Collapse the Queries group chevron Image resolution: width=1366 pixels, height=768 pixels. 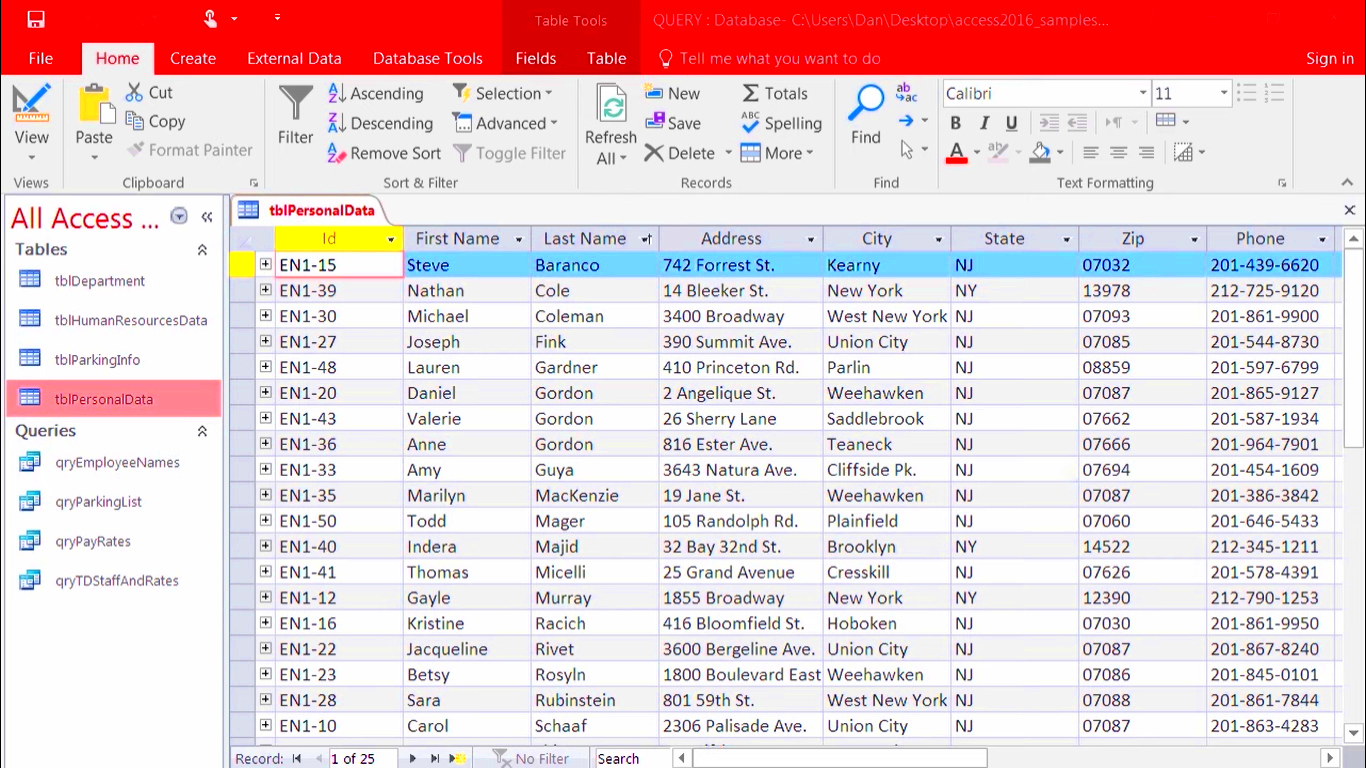point(202,431)
